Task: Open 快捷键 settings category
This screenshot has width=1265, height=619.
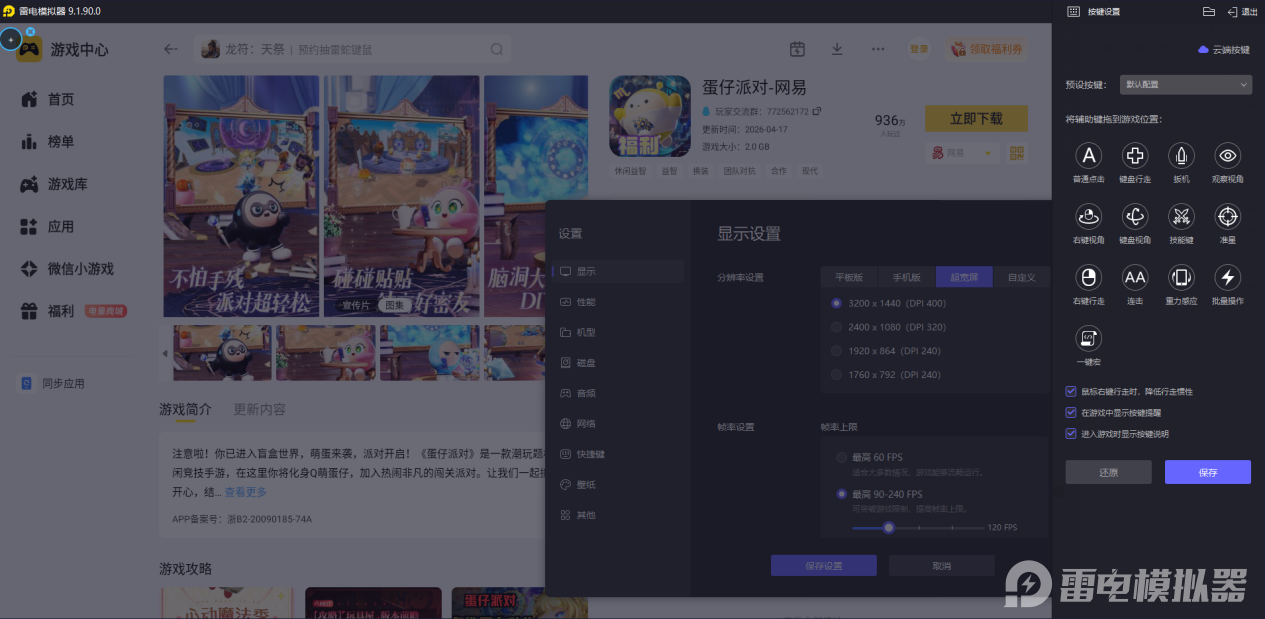Action: (x=618, y=454)
